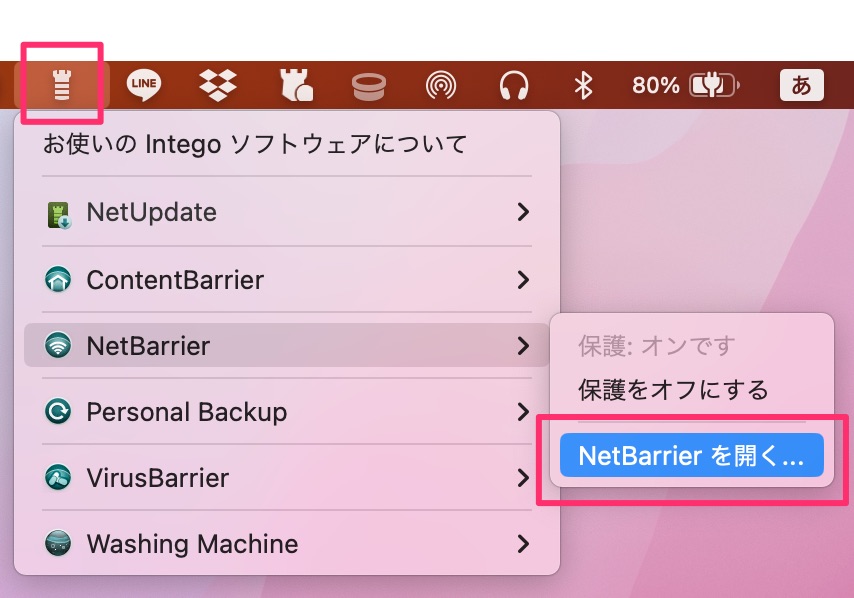854x598 pixels.
Task: Click the NetBarrier wifi icon
Action: [58, 345]
